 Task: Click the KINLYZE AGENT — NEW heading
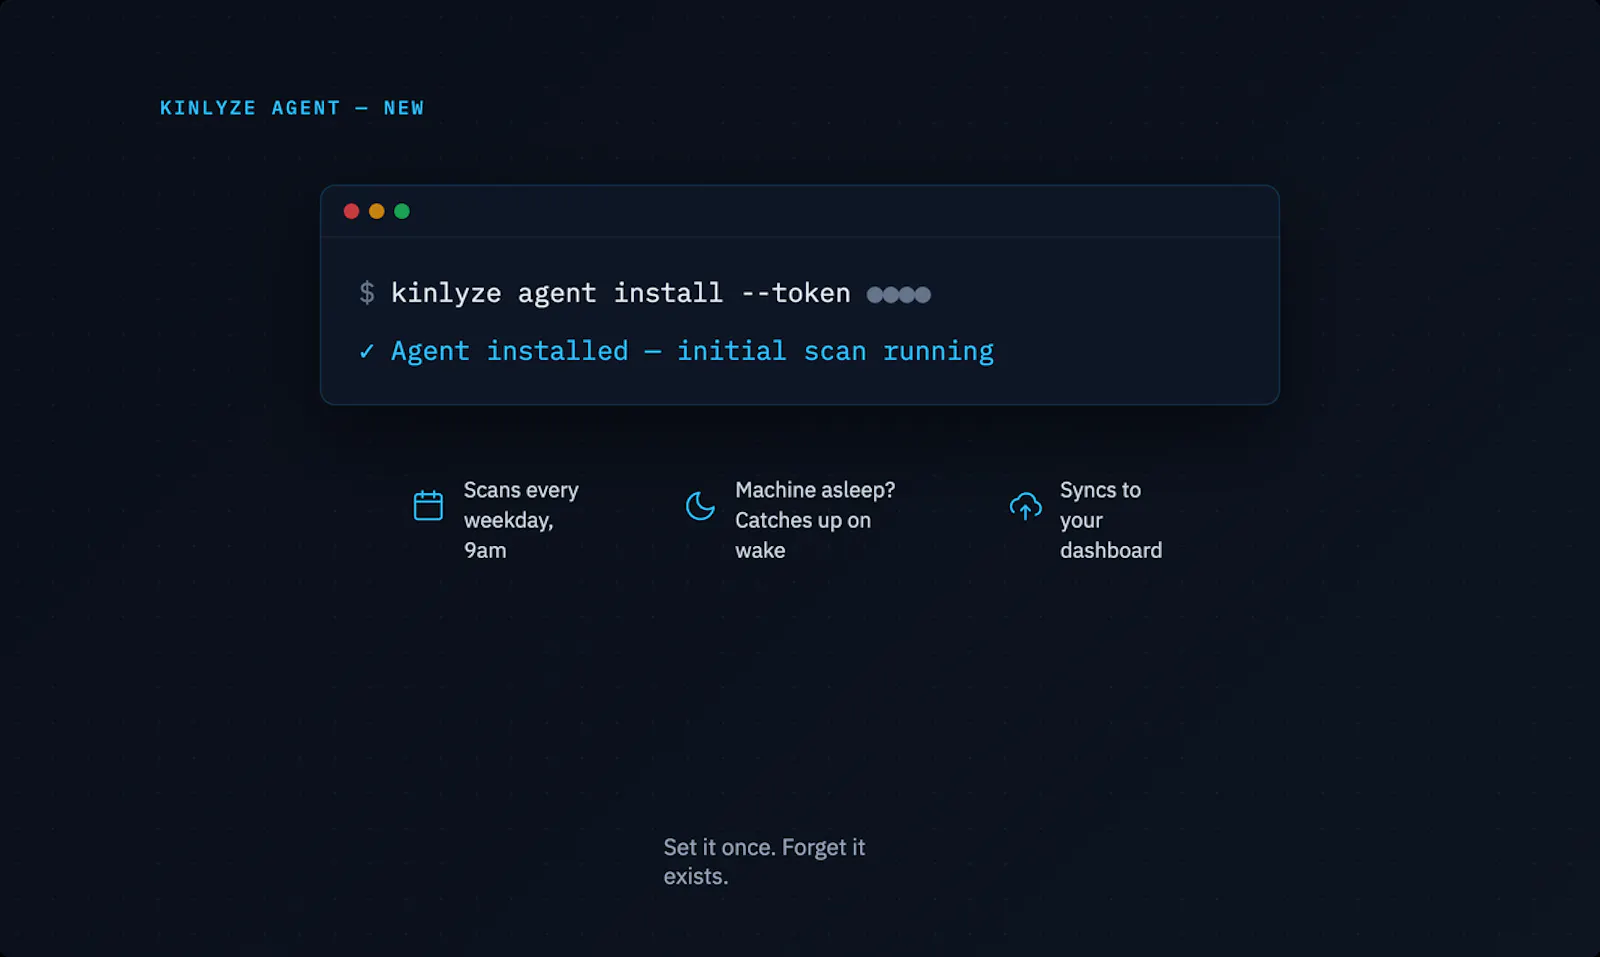click(292, 108)
